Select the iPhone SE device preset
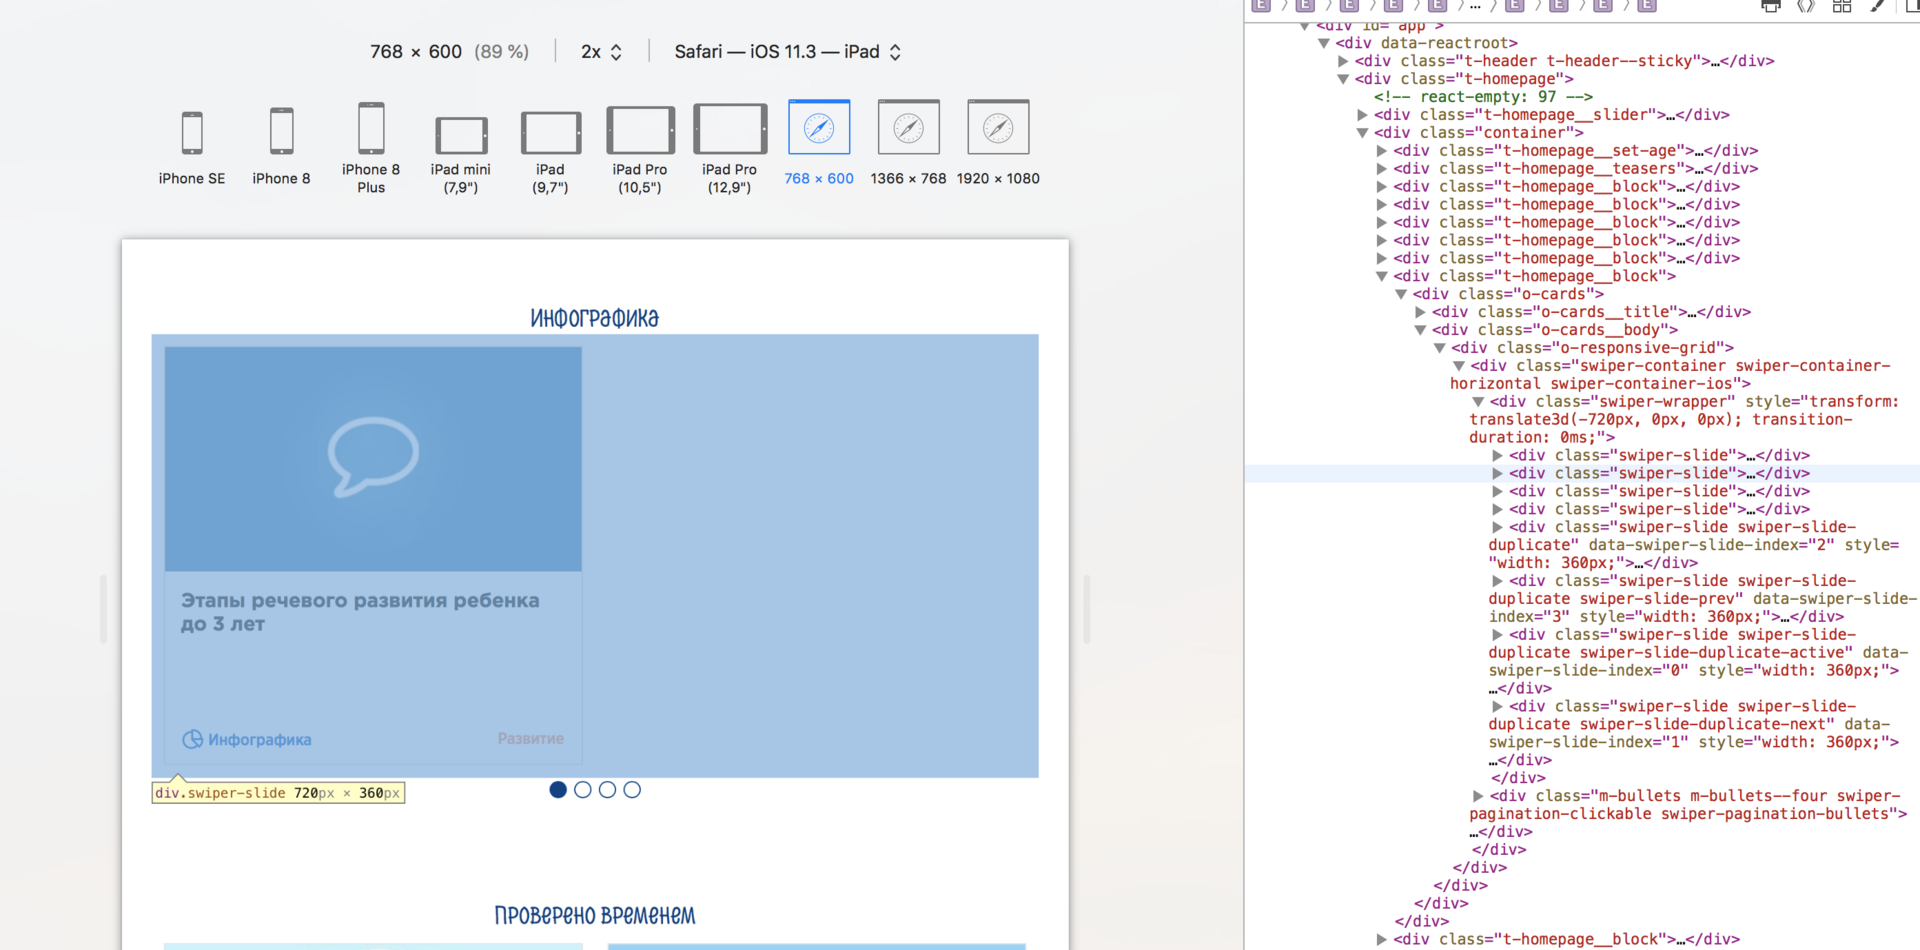 191,147
